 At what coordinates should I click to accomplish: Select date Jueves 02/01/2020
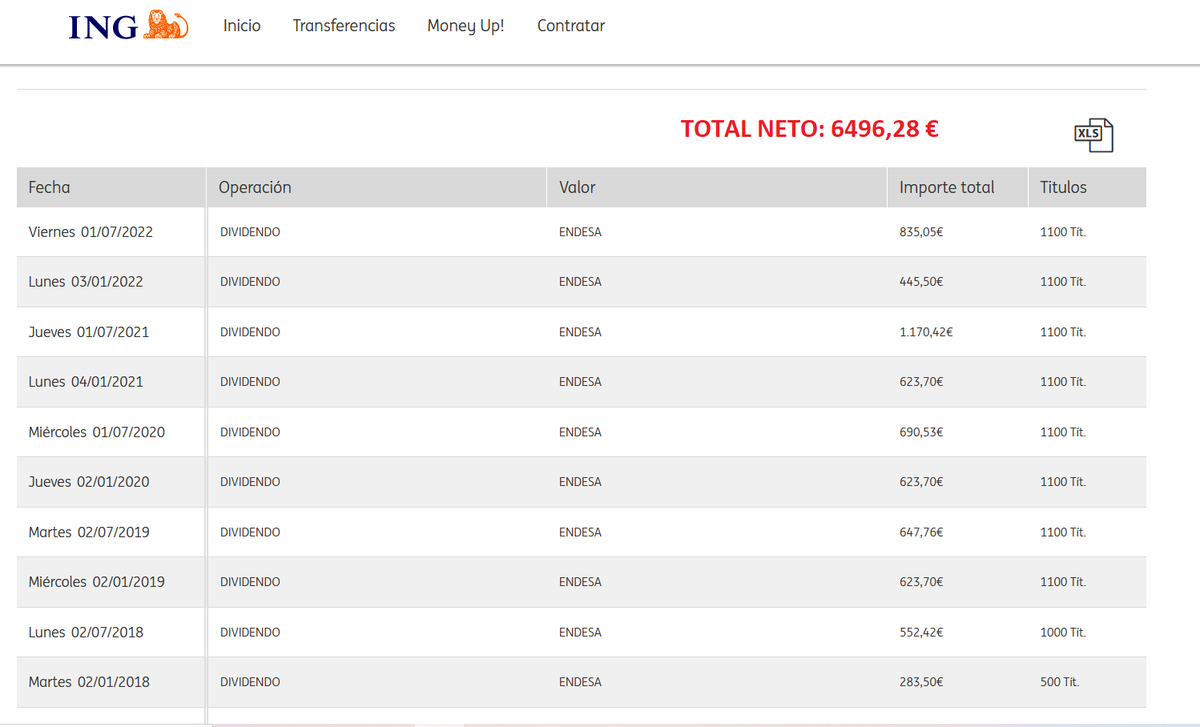point(89,482)
